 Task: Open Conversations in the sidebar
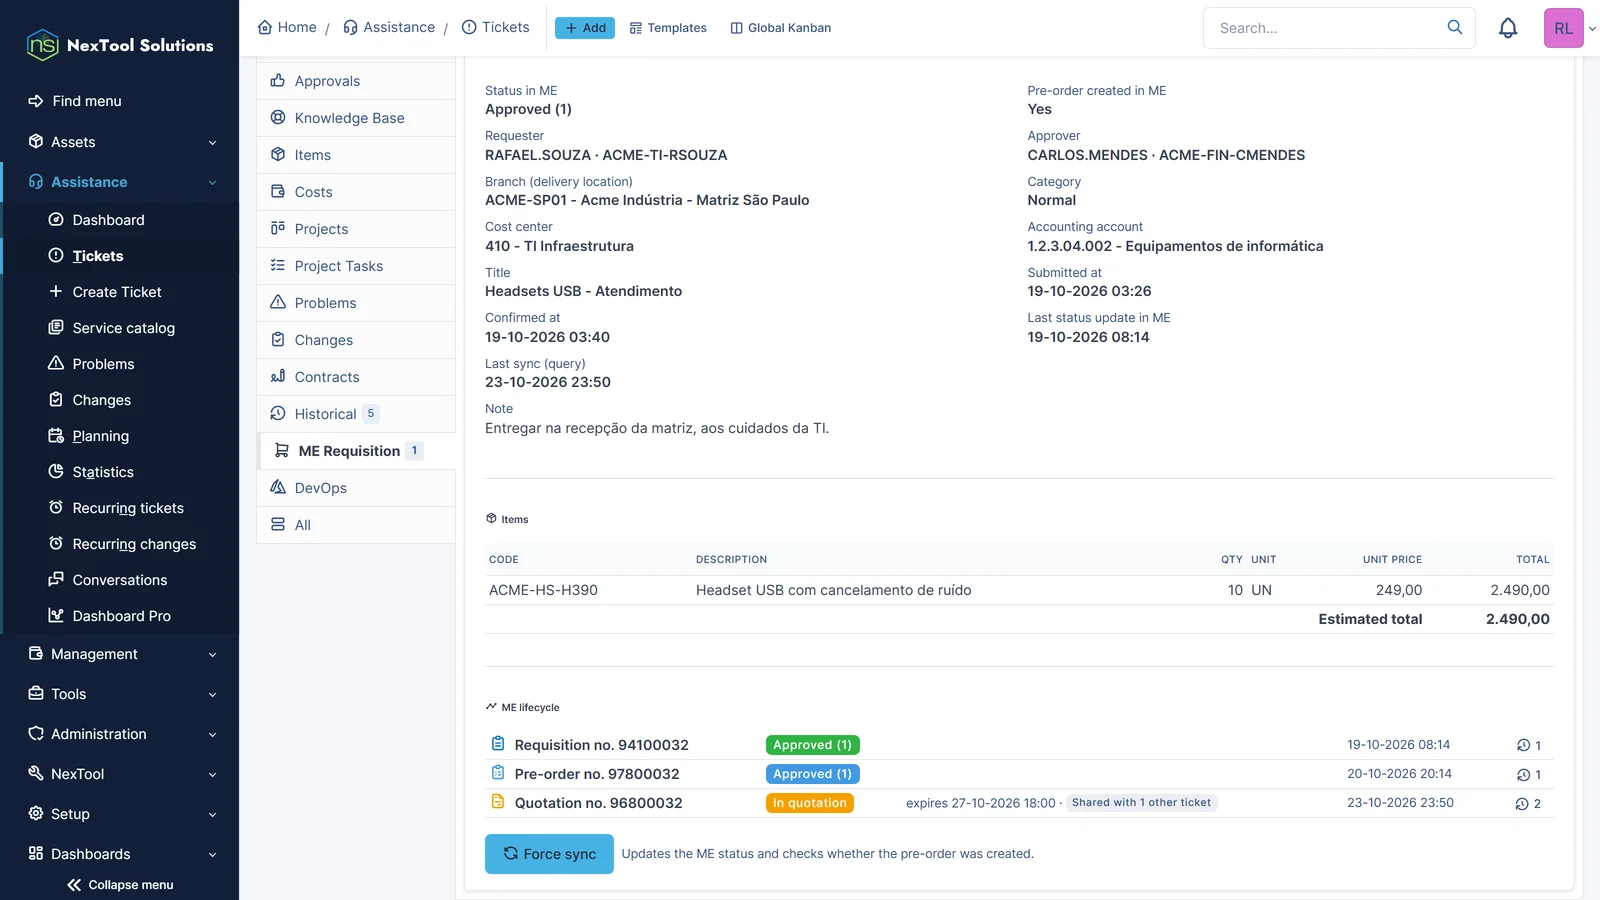tap(120, 580)
